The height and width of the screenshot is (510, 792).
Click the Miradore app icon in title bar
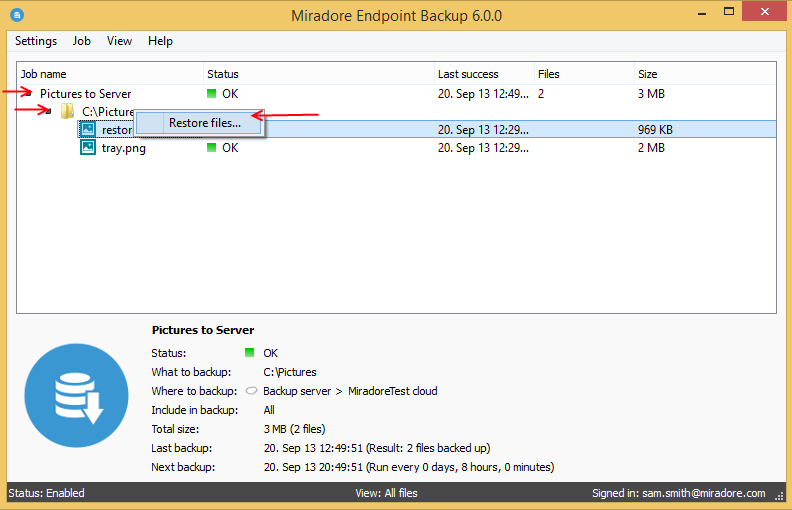[17, 15]
